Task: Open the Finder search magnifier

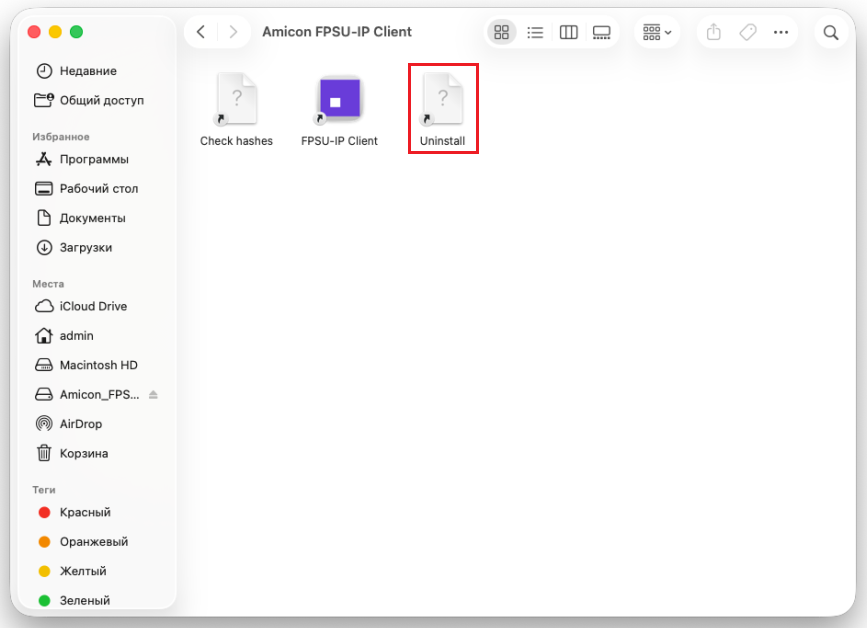Action: (831, 33)
